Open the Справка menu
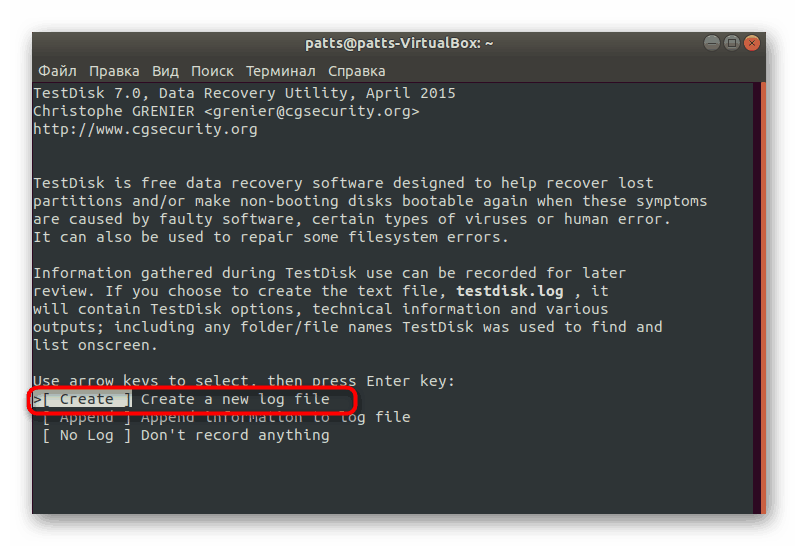The height and width of the screenshot is (546, 798). click(356, 71)
